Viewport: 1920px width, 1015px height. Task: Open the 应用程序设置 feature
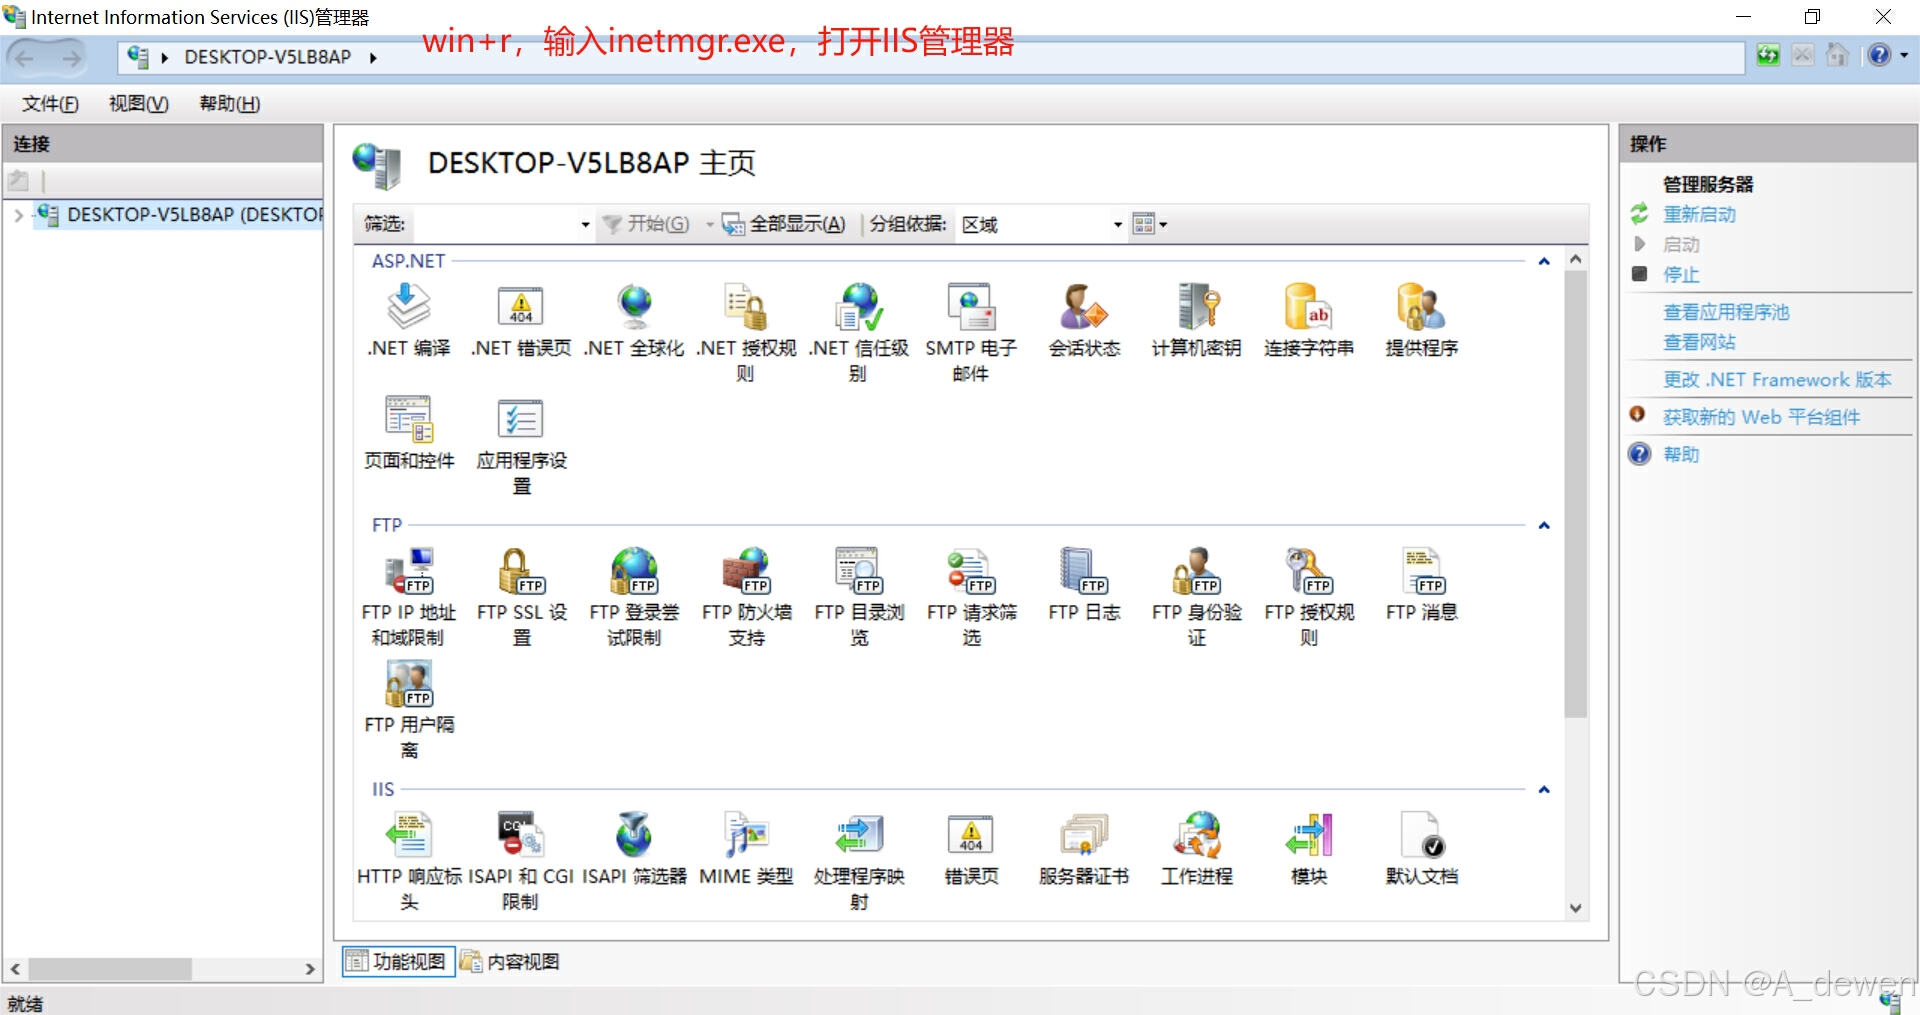pyautogui.click(x=521, y=445)
